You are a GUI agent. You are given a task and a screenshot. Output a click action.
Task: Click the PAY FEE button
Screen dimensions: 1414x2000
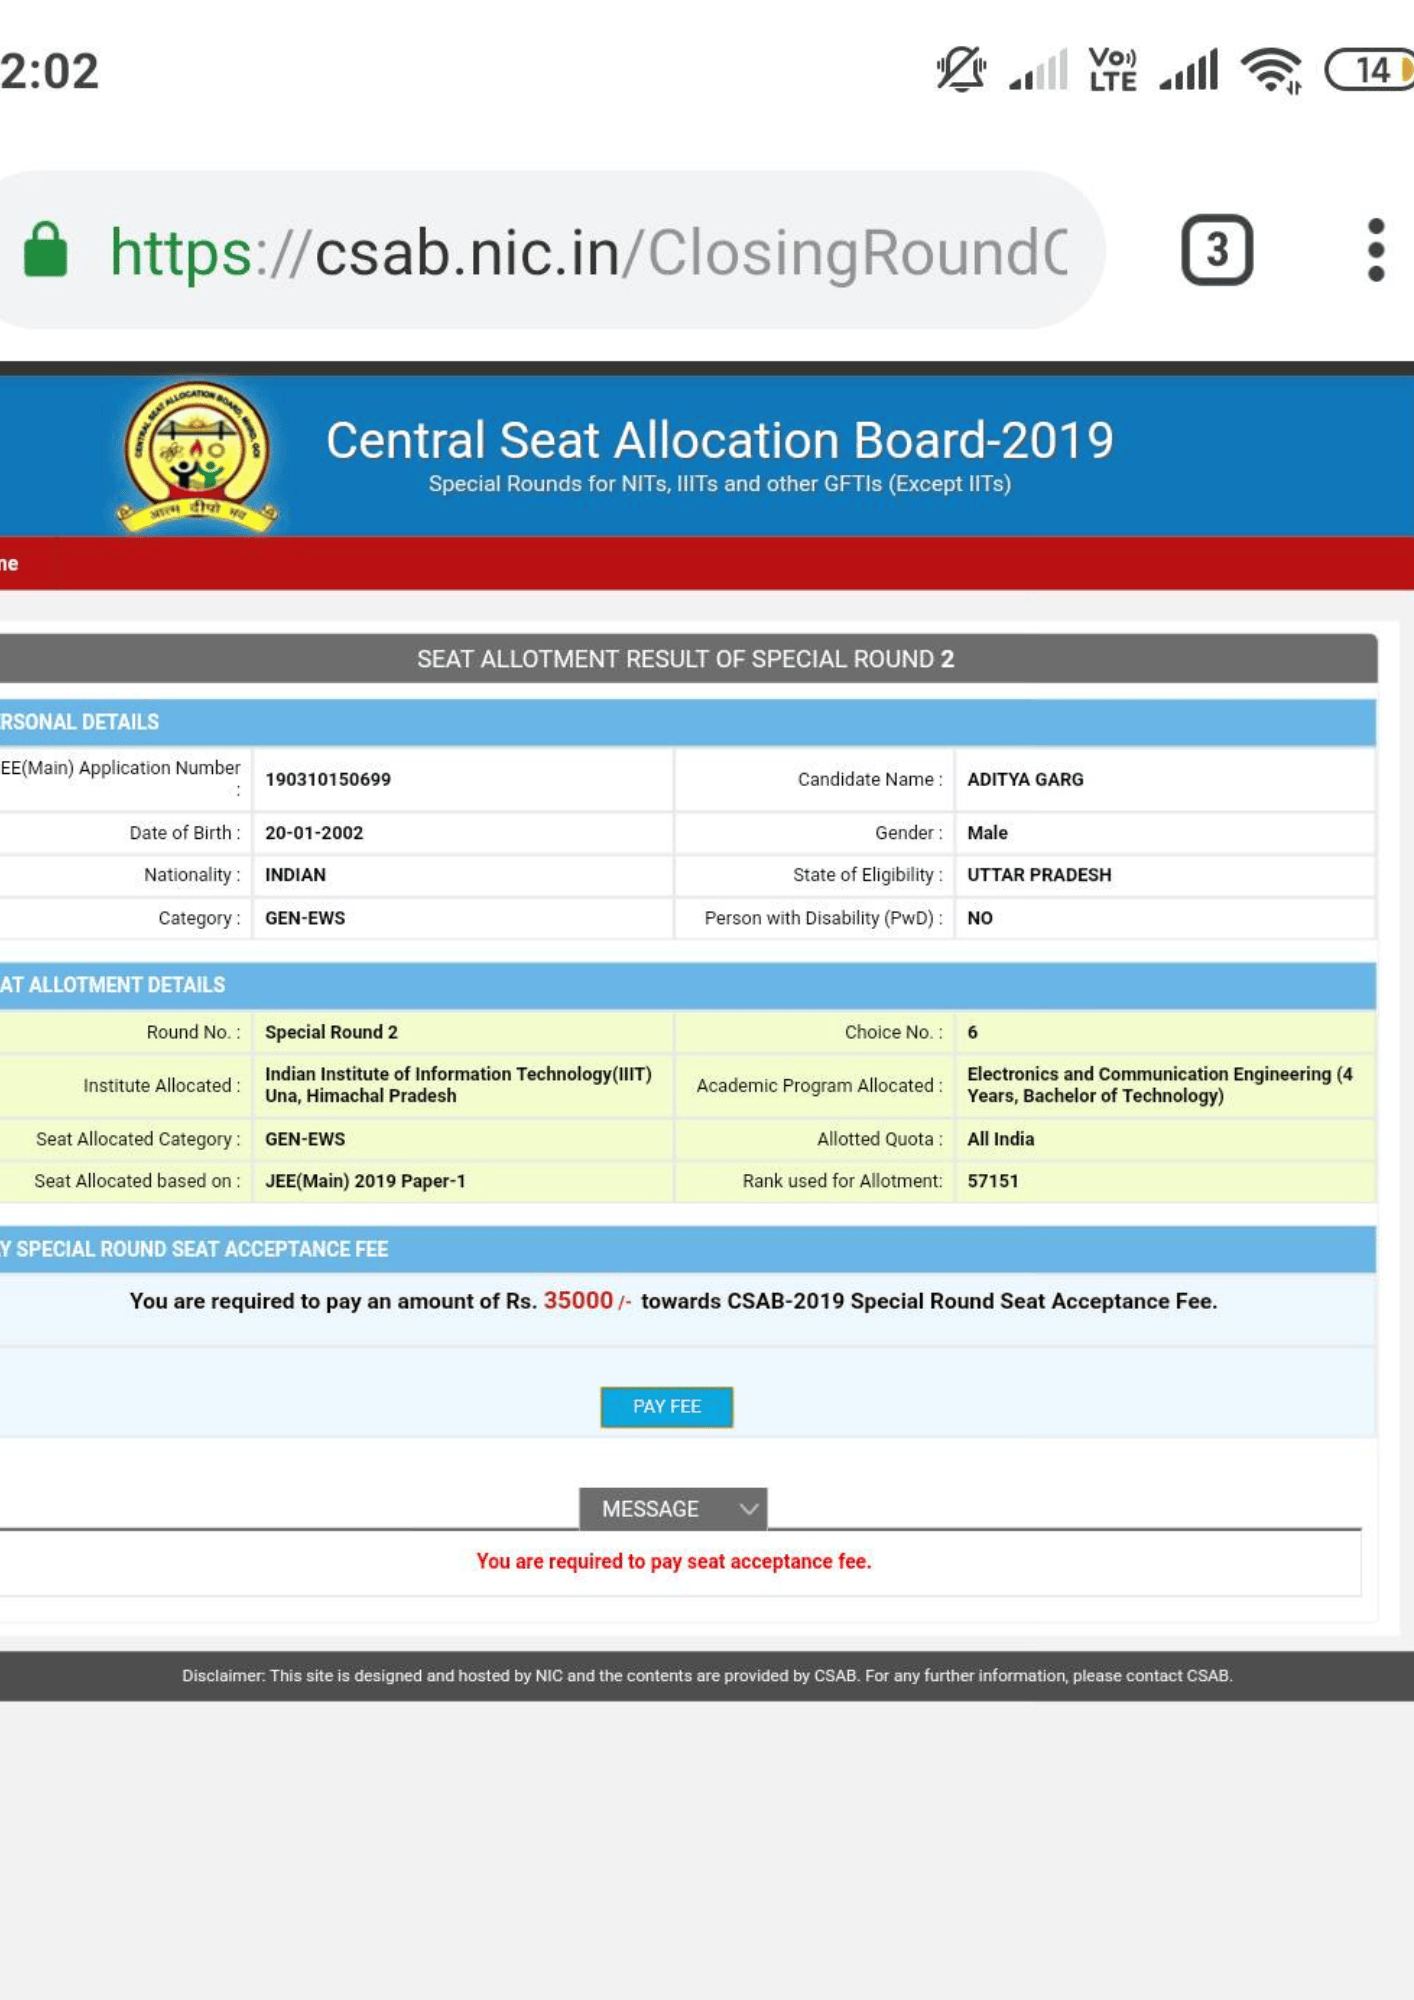666,1406
